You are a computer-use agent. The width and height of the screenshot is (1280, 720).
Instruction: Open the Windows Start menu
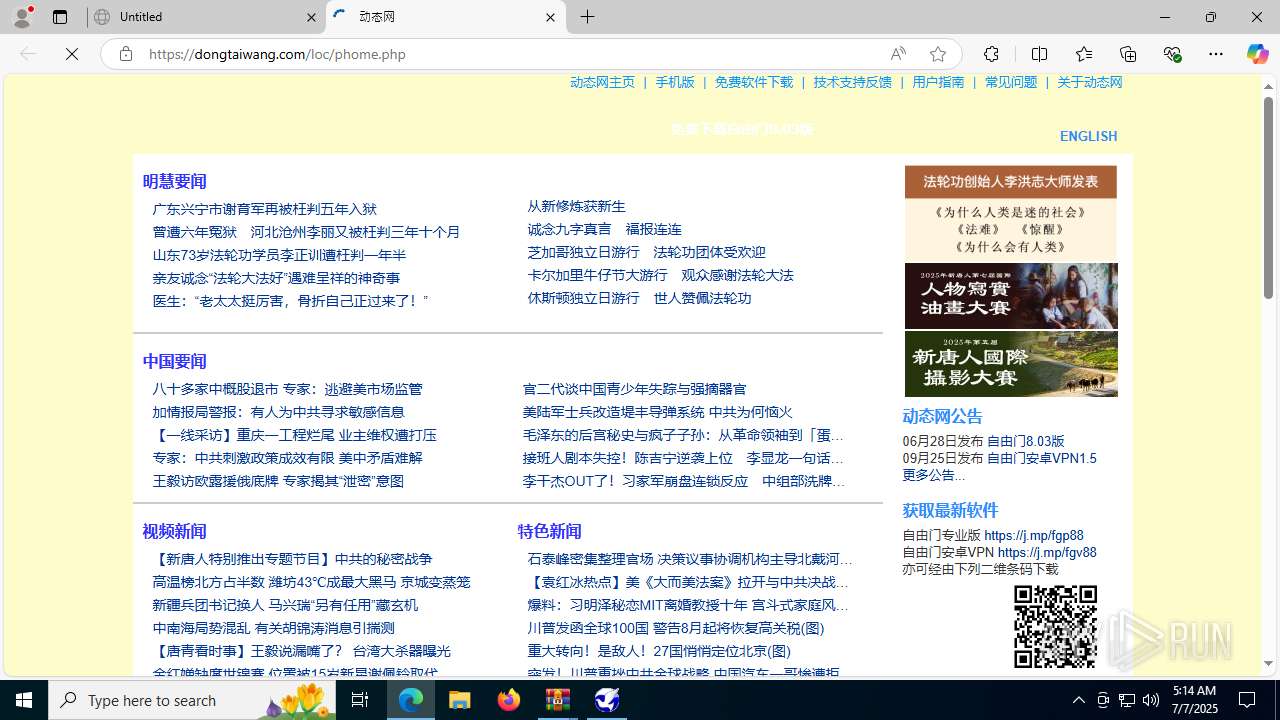(24, 700)
